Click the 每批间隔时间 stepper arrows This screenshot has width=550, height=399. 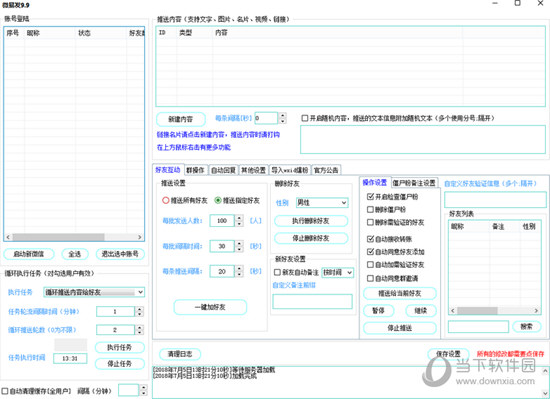tap(239, 246)
